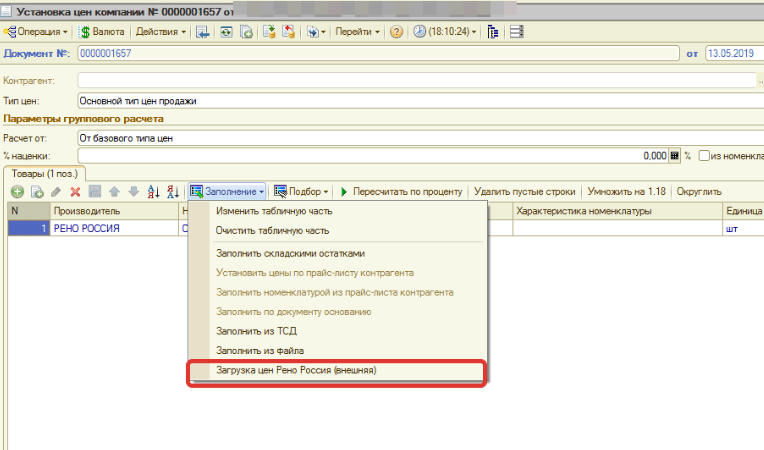This screenshot has width=764, height=450.
Task: Click the Единица column header
Action: tap(743, 211)
